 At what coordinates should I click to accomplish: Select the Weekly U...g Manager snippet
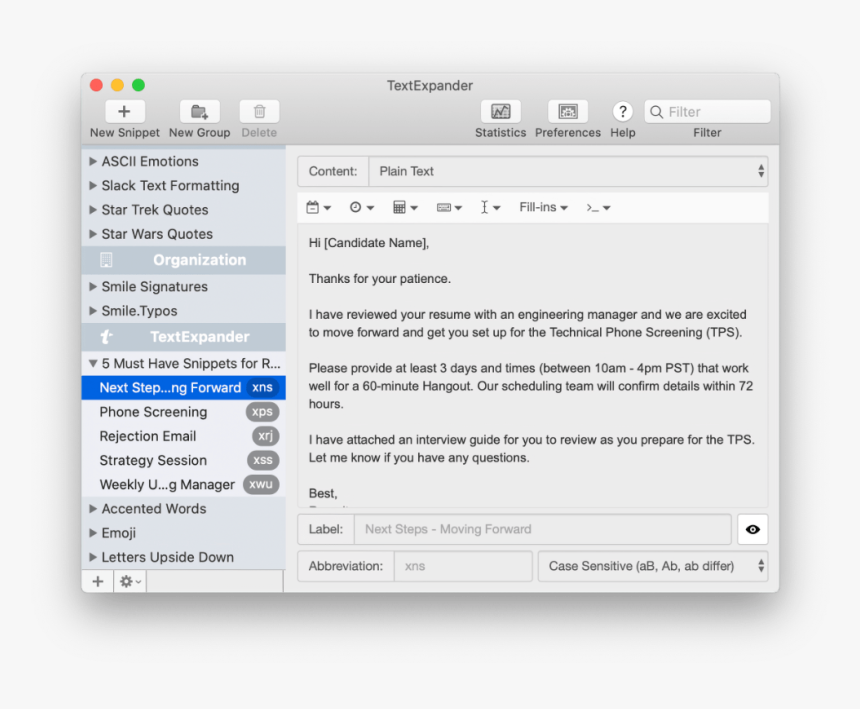tap(183, 484)
